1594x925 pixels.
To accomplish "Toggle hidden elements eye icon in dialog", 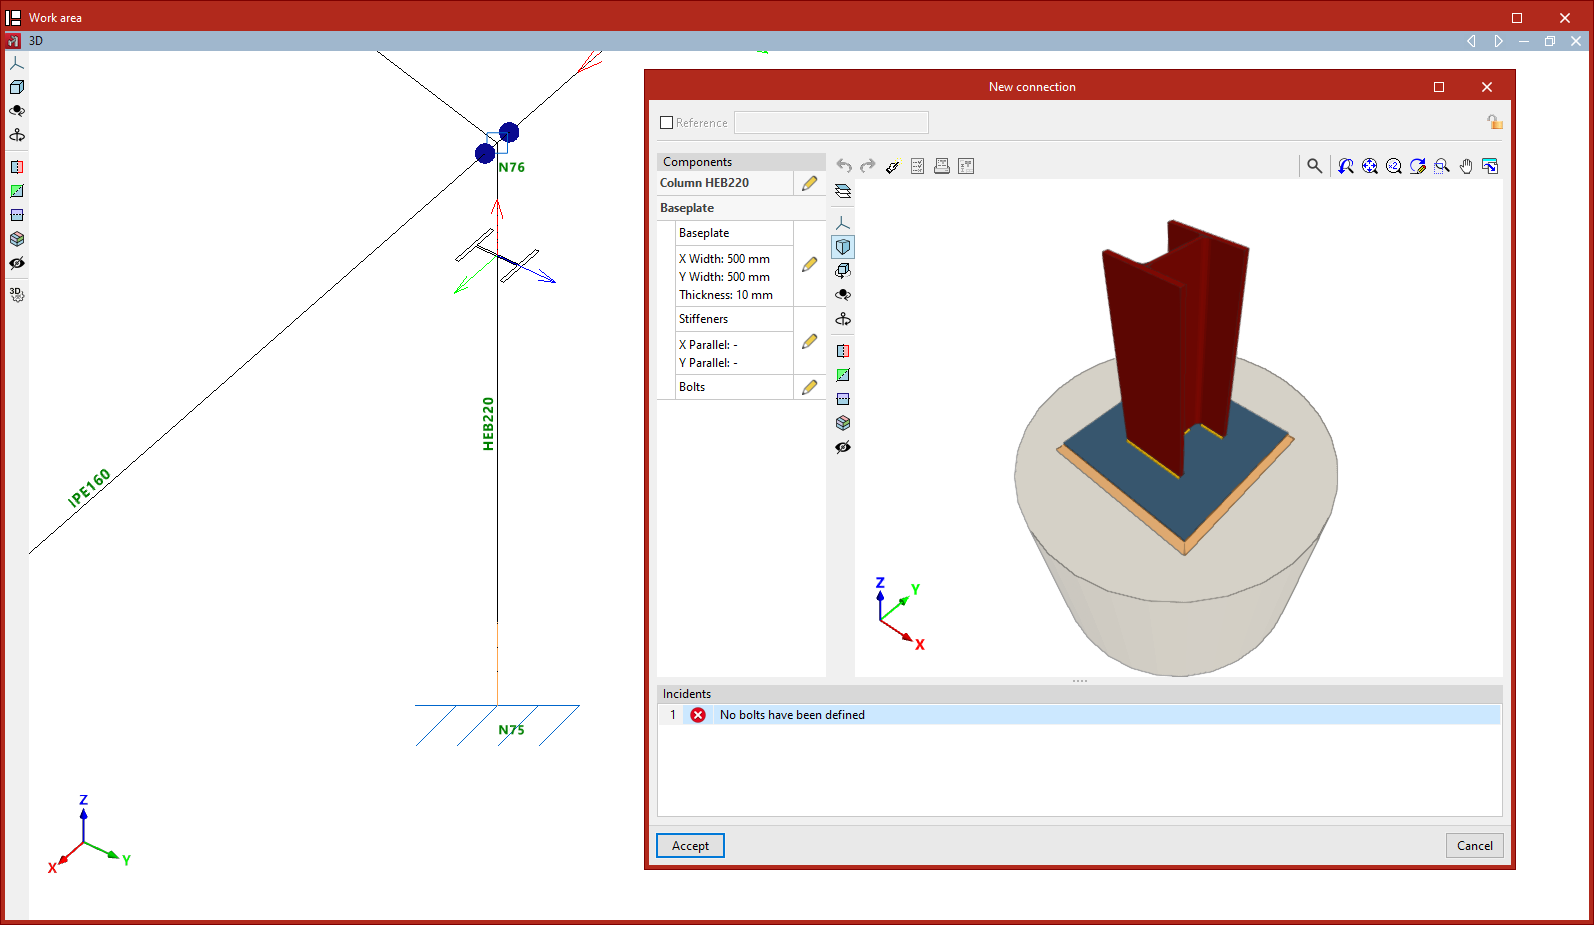I will (x=843, y=447).
